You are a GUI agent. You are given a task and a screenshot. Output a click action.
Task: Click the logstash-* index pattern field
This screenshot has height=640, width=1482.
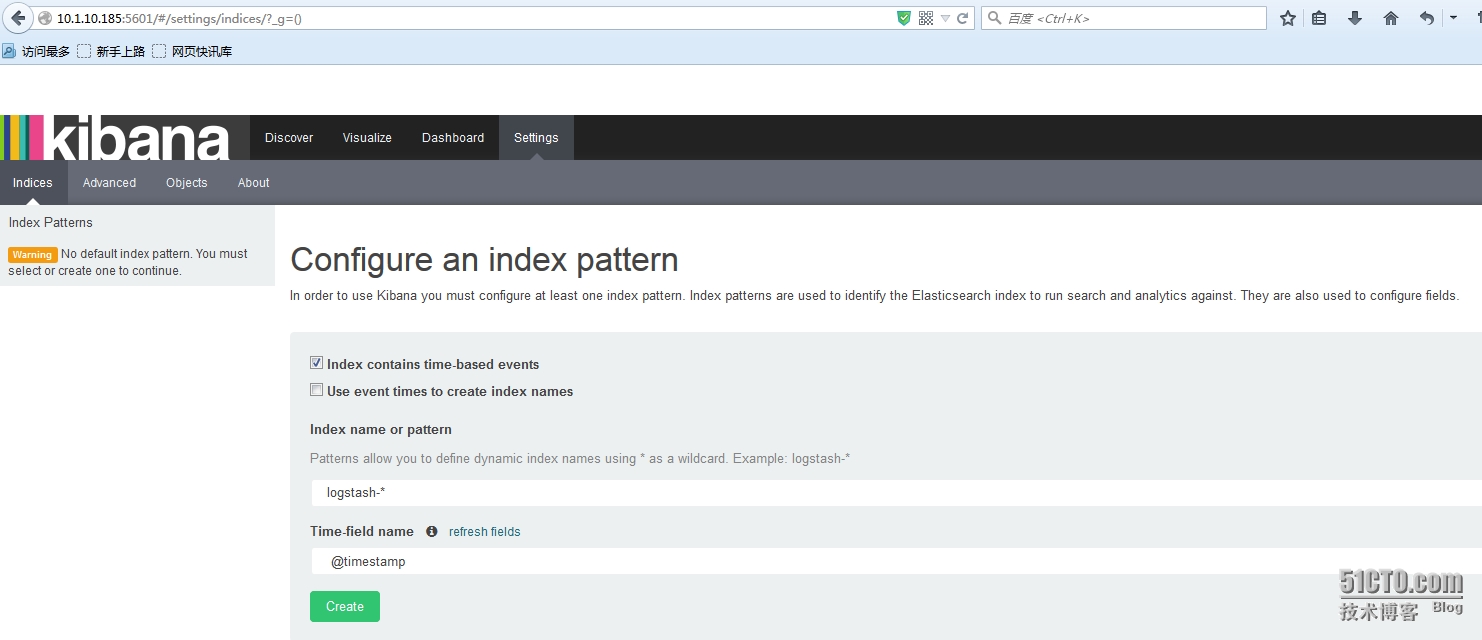point(896,493)
